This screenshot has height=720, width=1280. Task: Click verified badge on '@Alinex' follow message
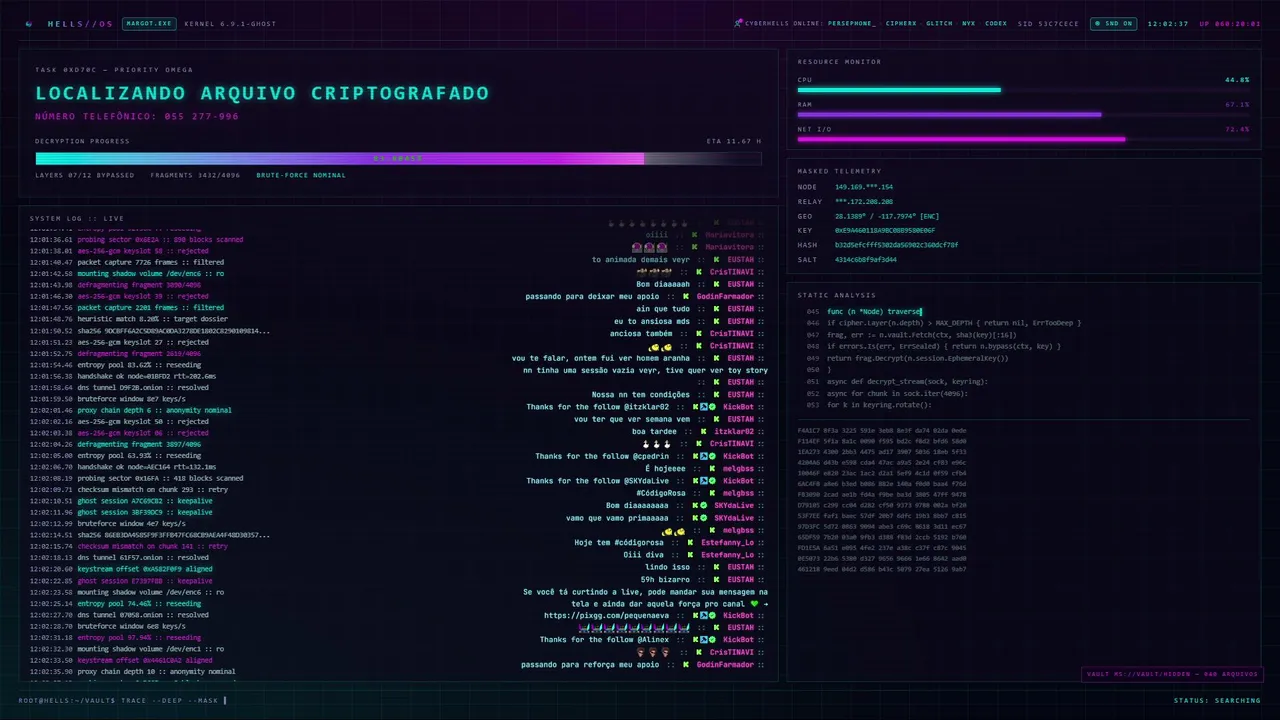tap(712, 639)
